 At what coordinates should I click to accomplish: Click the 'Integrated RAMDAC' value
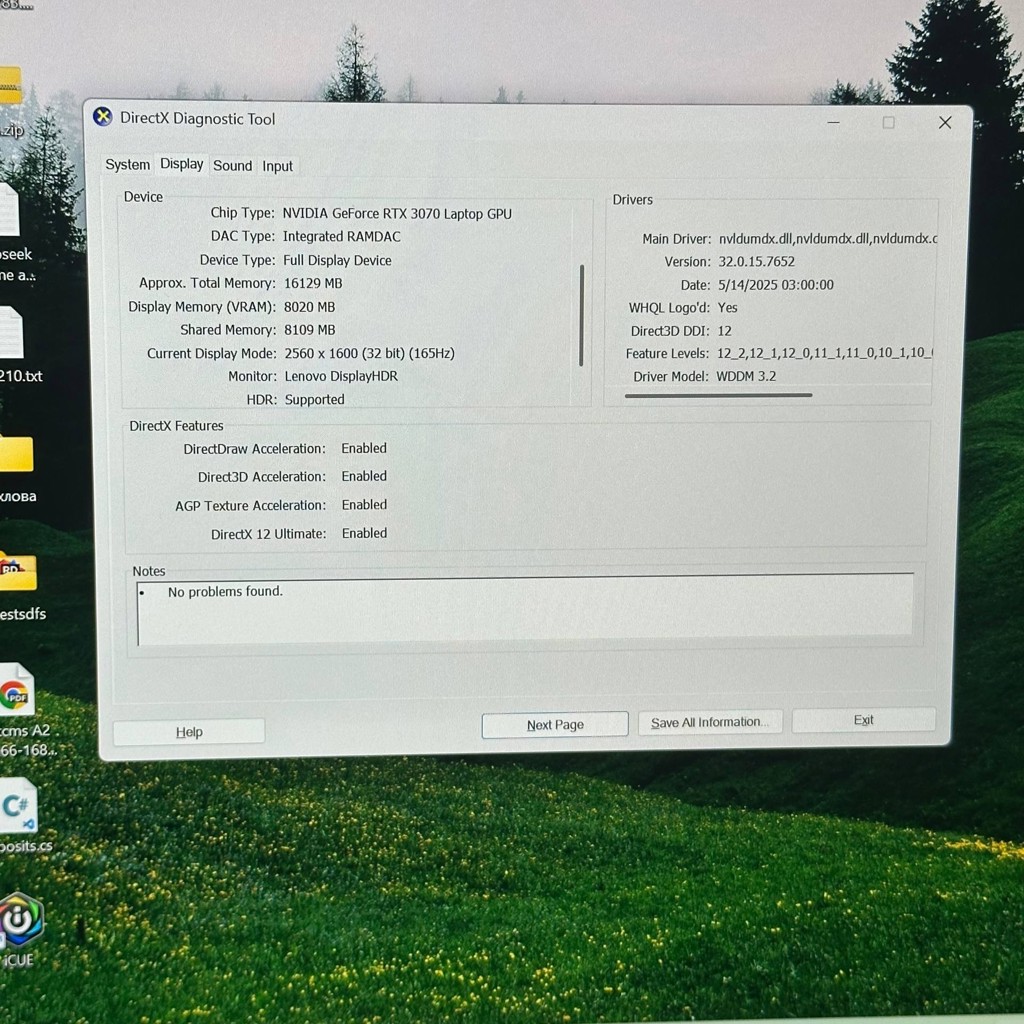pos(342,236)
